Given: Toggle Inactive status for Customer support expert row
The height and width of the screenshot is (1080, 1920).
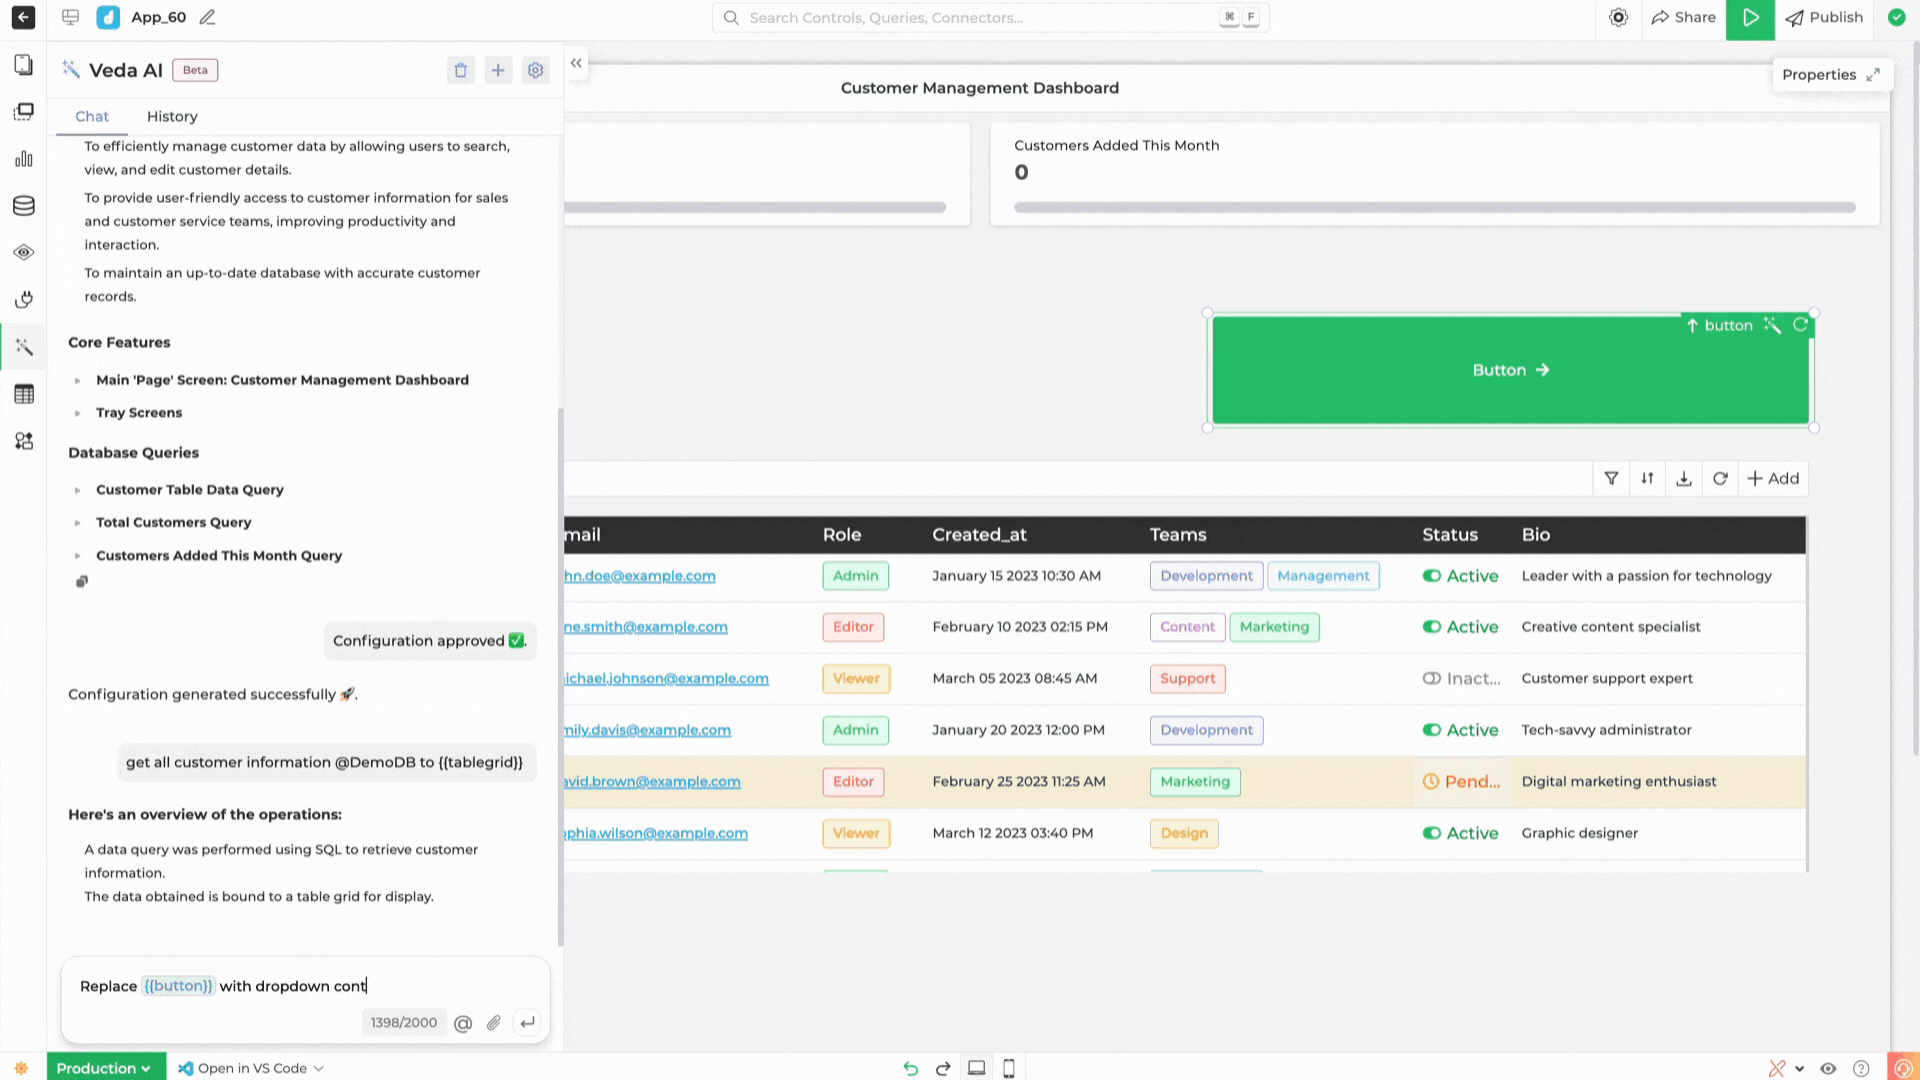Looking at the screenshot, I should click(1432, 679).
